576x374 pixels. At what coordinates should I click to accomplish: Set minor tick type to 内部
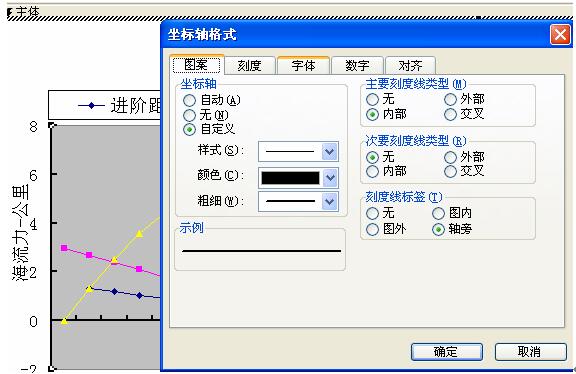pos(372,171)
